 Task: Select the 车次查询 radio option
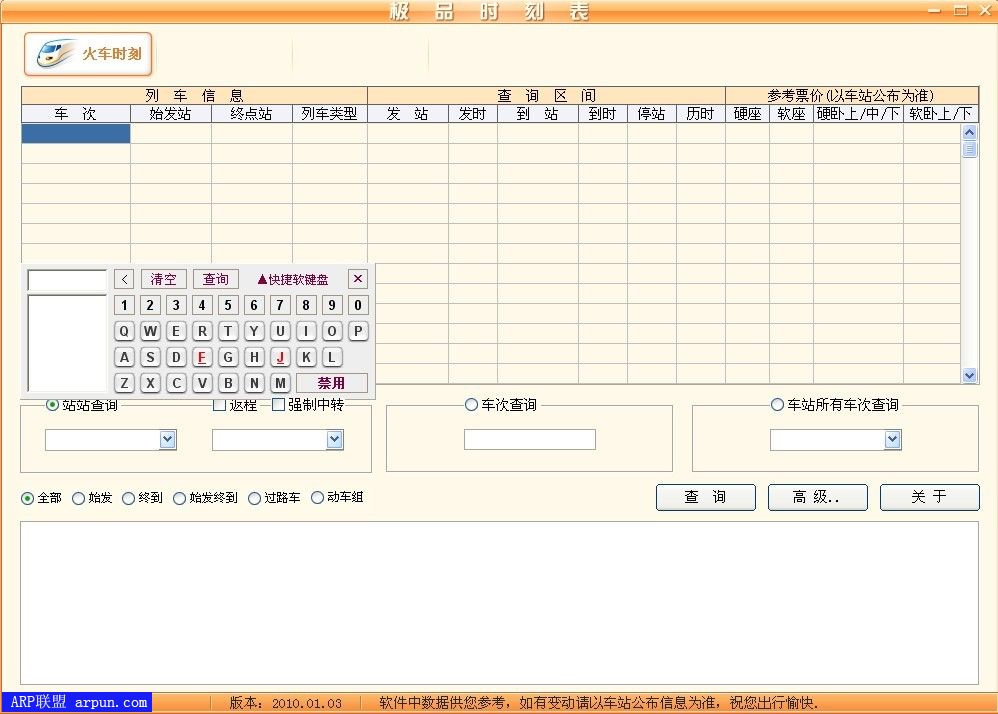click(x=471, y=404)
